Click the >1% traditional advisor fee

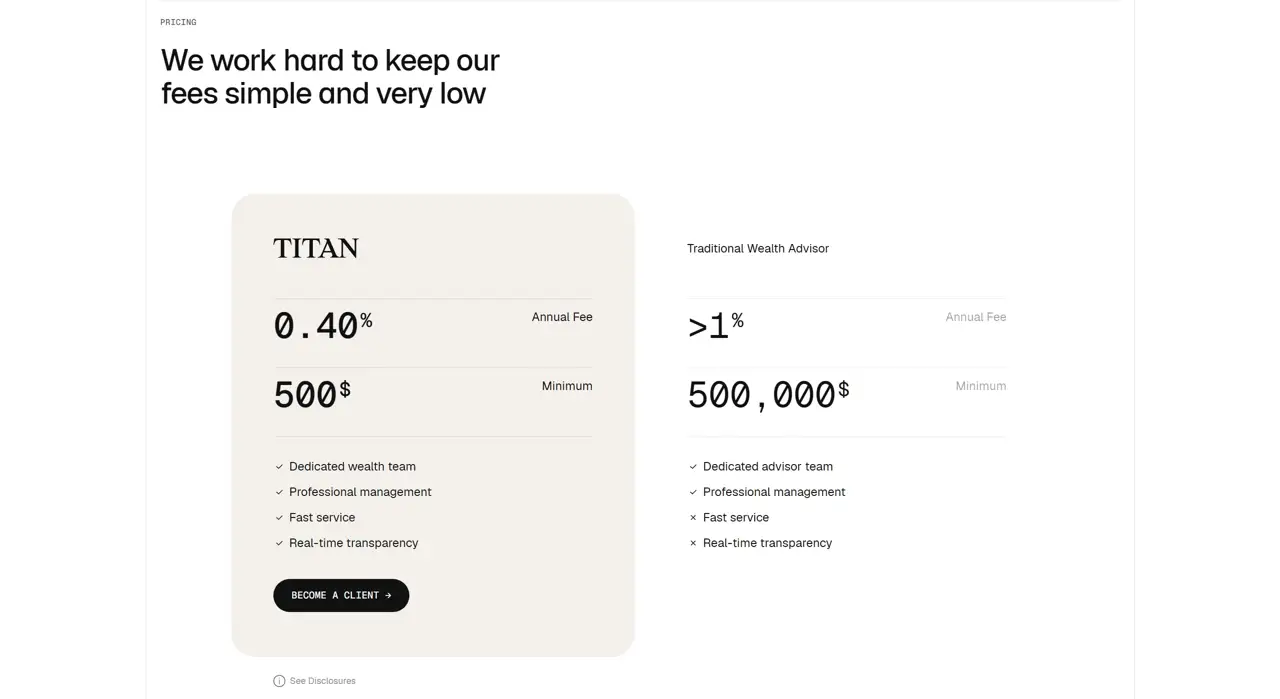[715, 326]
